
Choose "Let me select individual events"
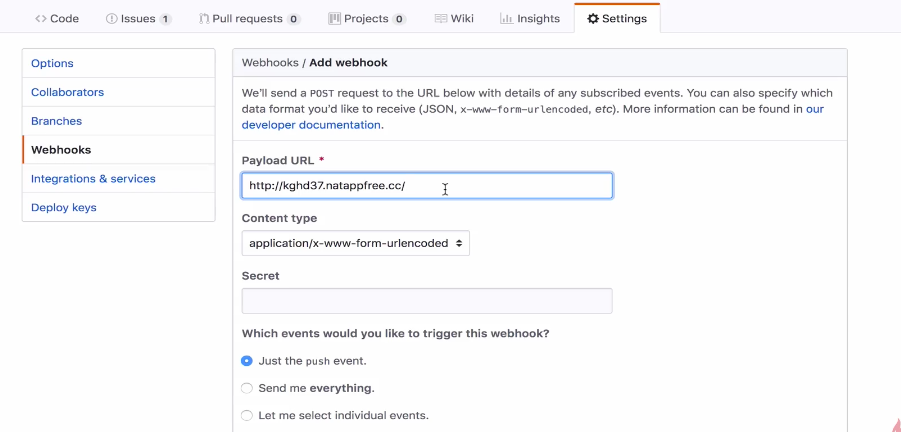pos(247,415)
